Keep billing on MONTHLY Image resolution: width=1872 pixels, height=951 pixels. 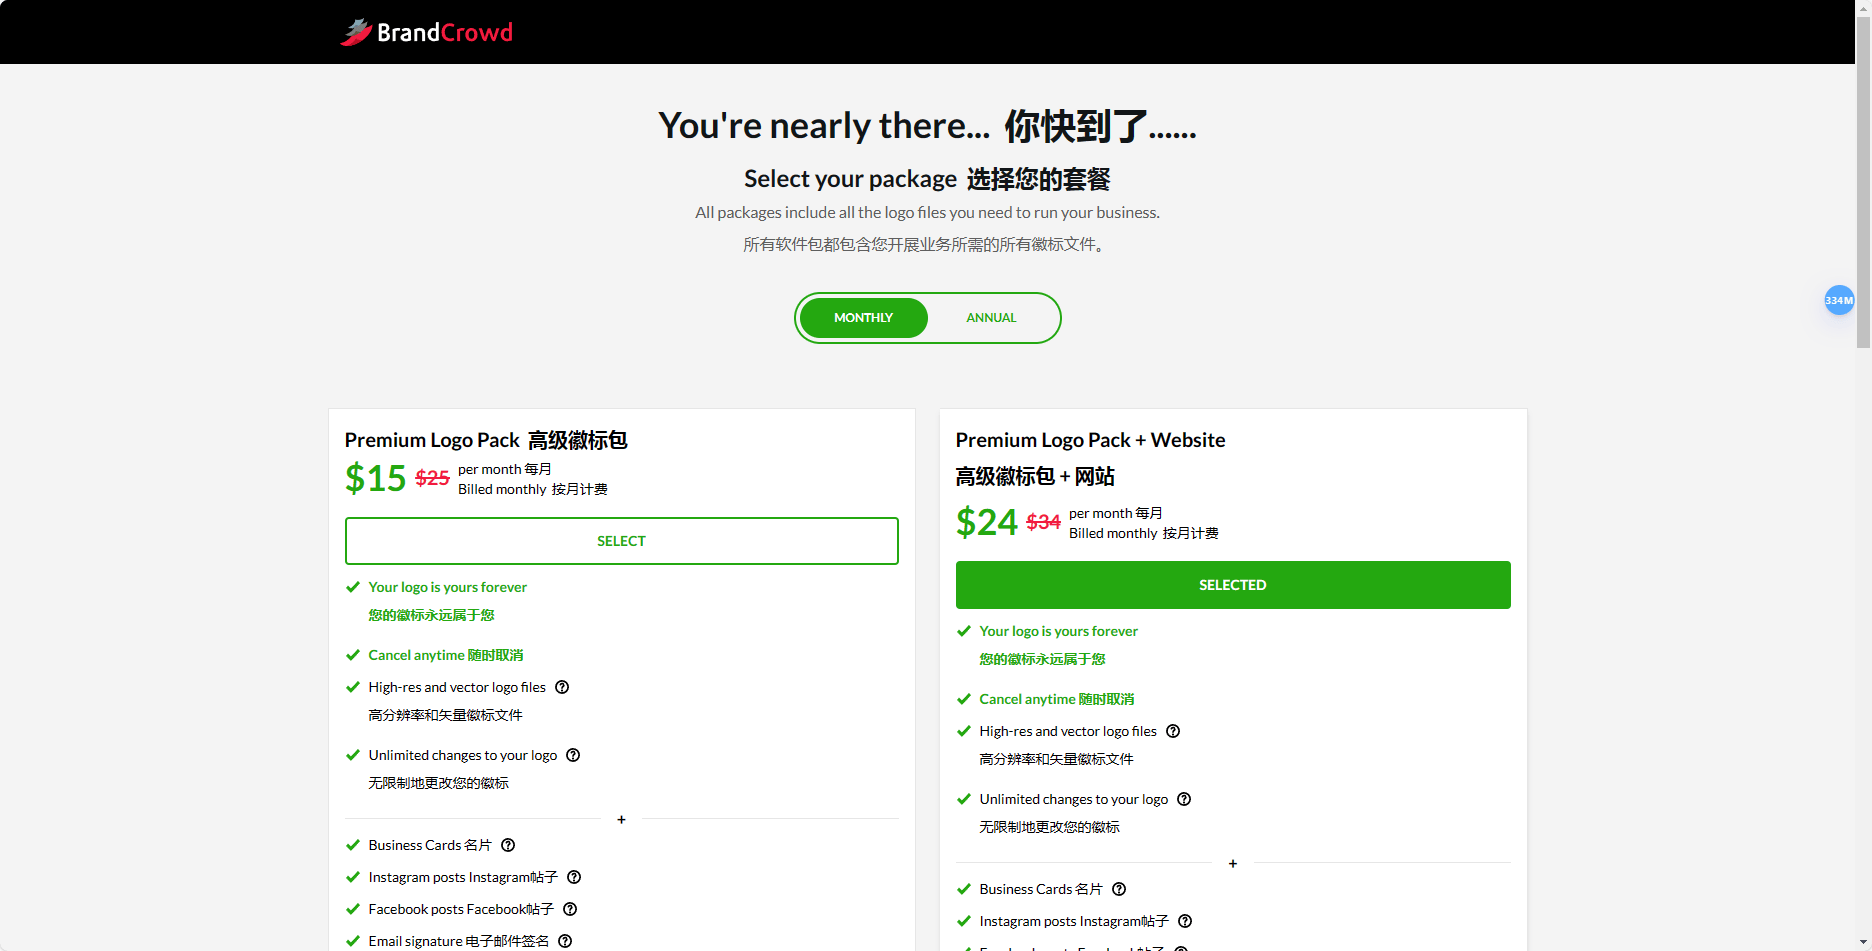[862, 317]
